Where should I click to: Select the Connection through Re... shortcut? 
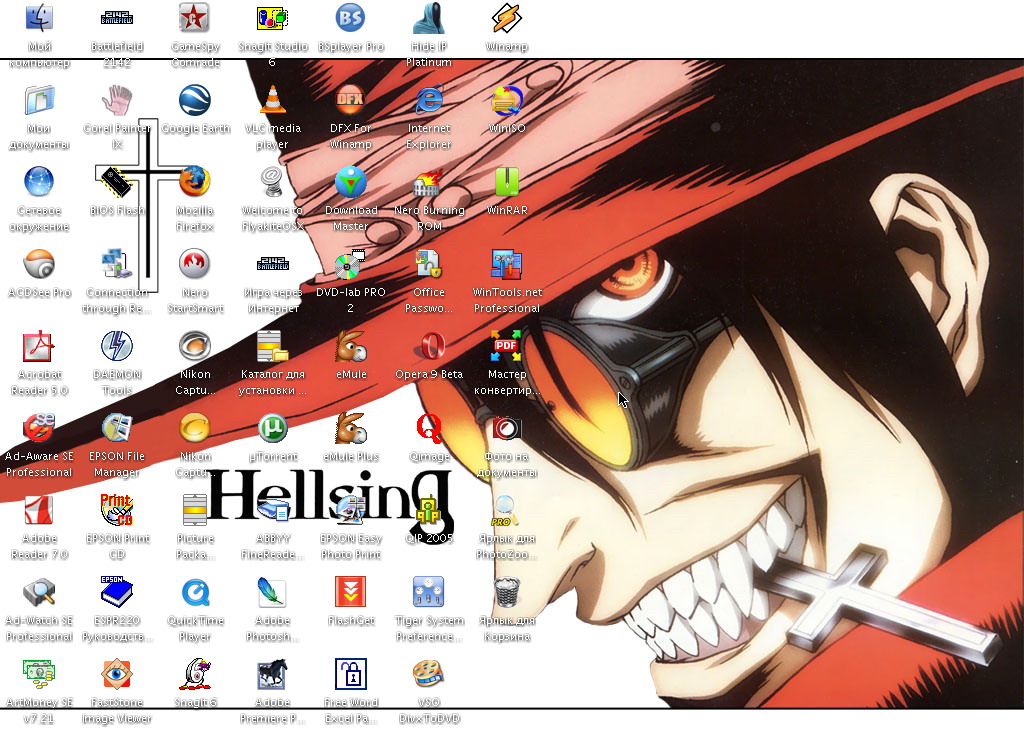point(117,265)
